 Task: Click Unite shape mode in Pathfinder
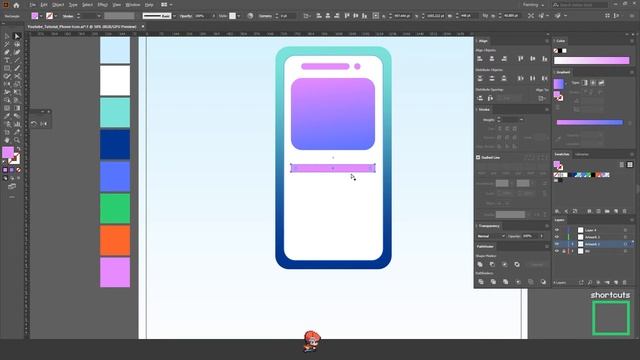(480, 264)
